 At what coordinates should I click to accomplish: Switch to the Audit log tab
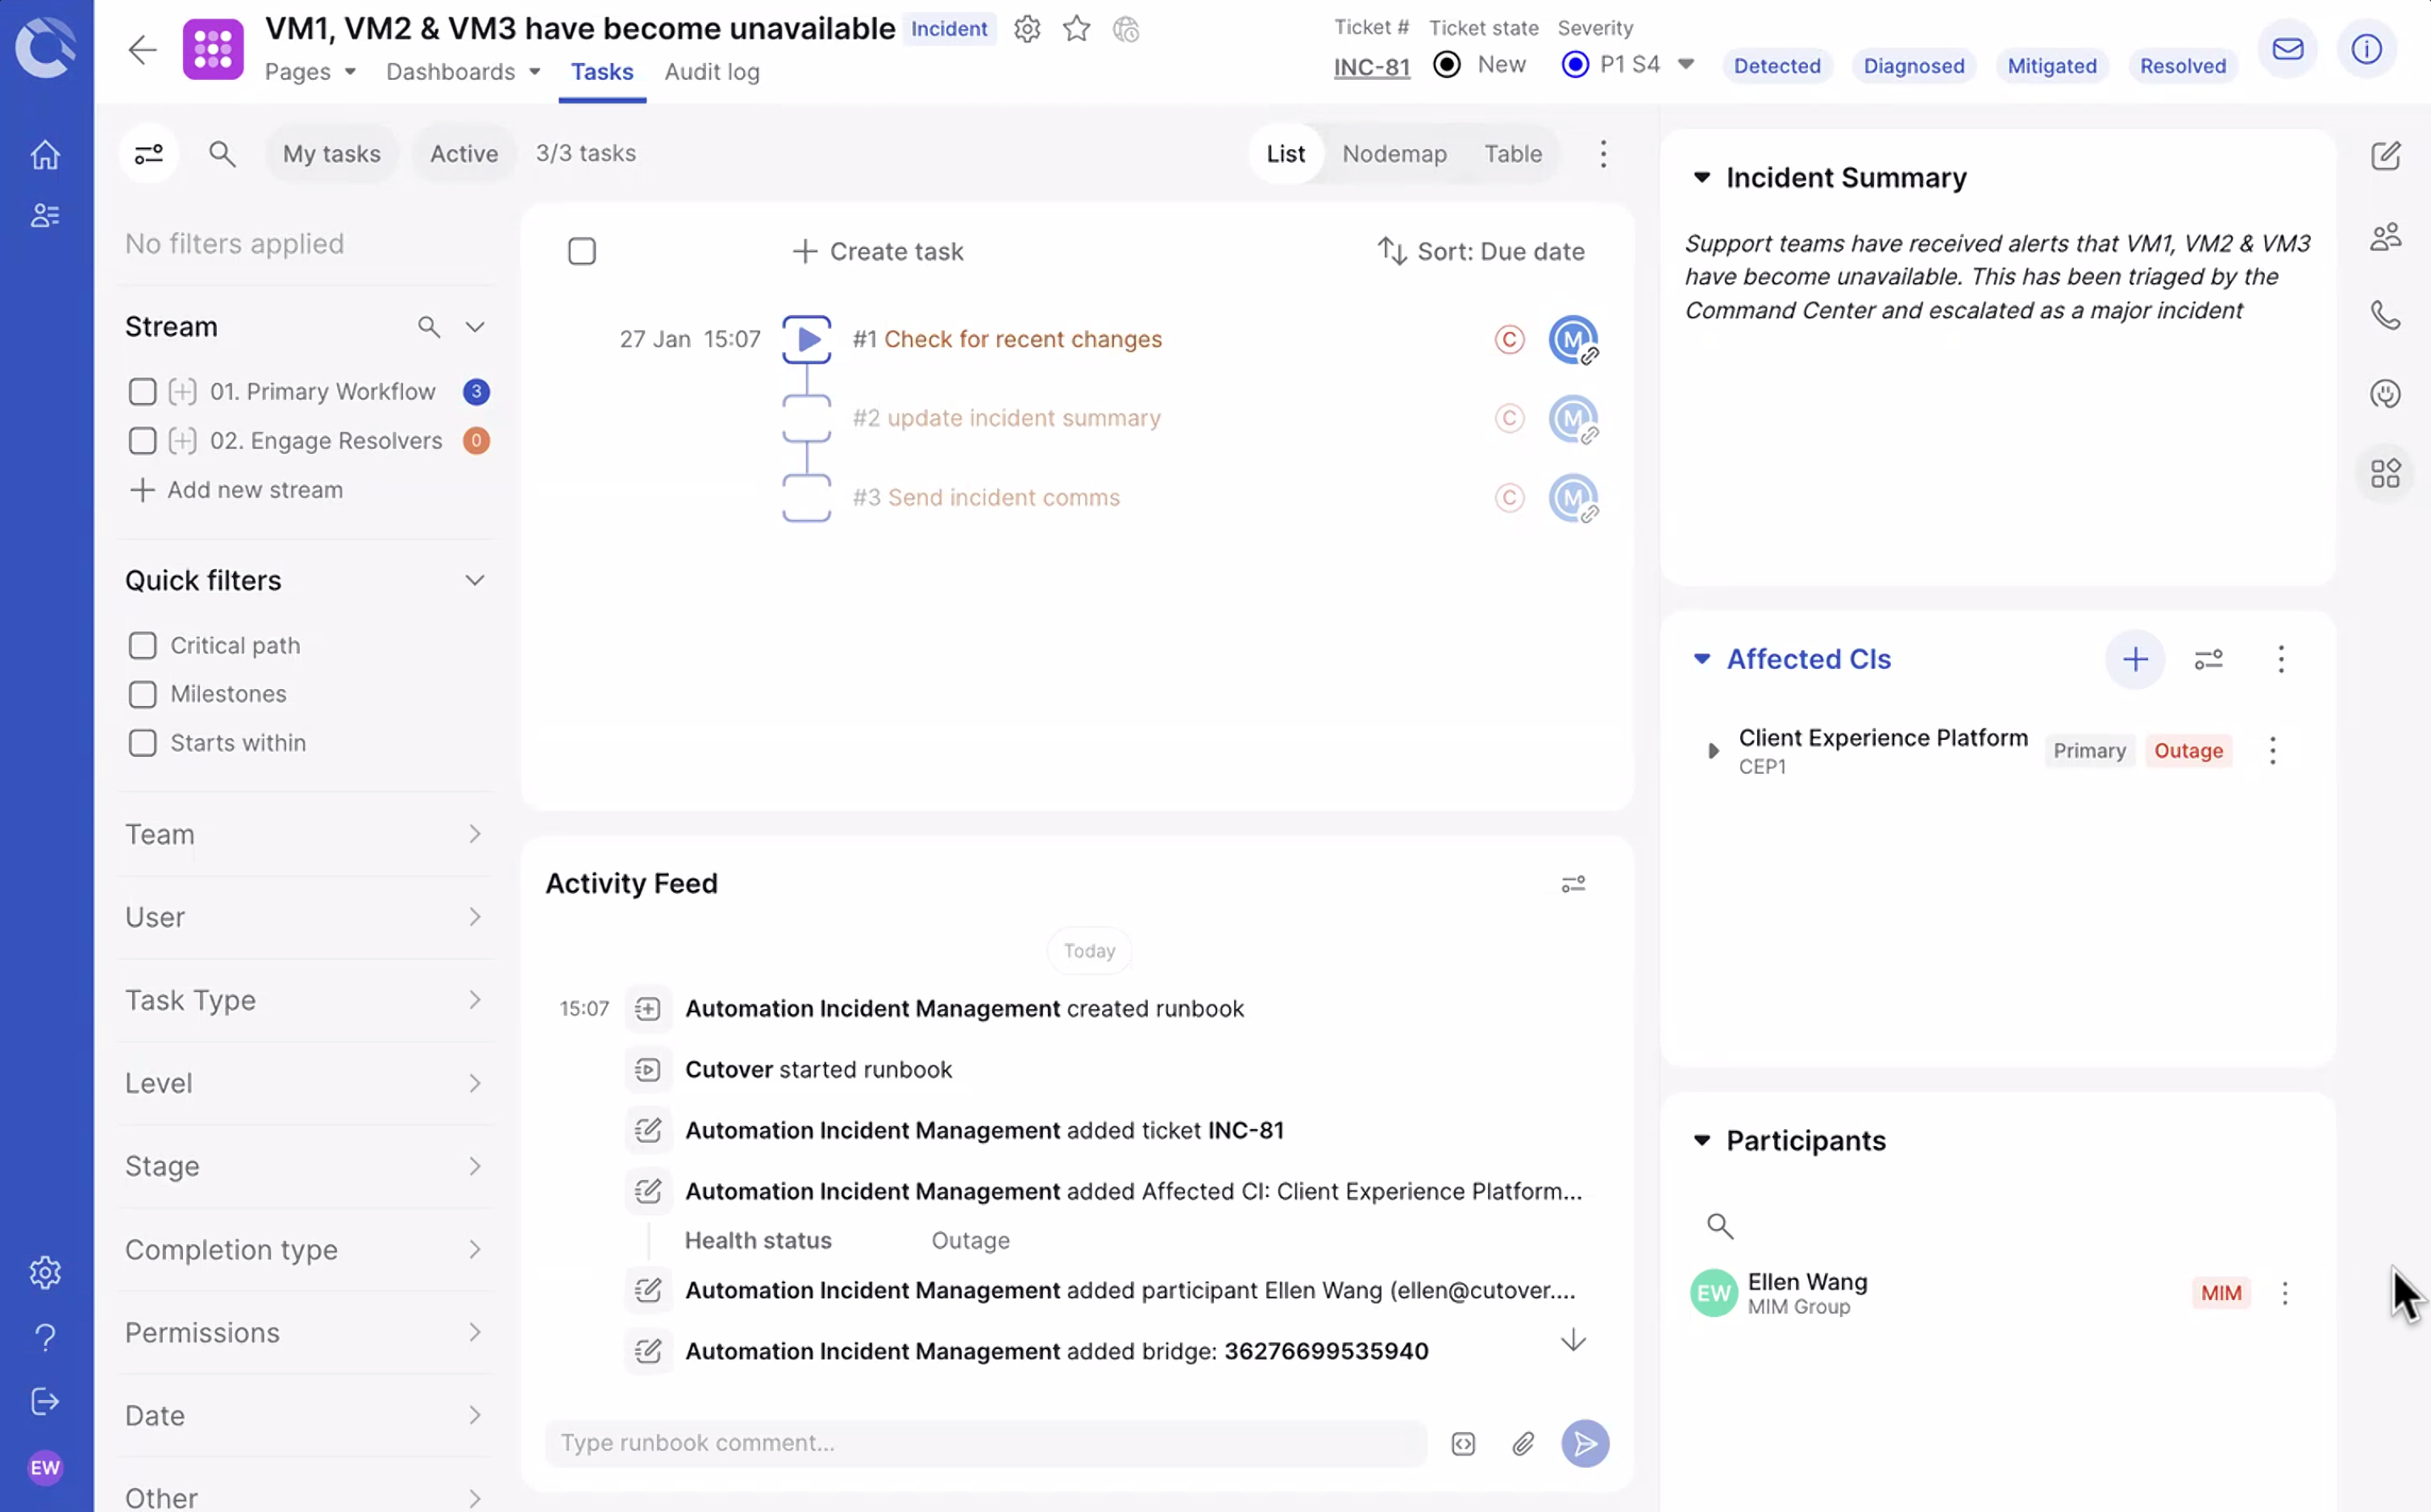click(x=711, y=72)
